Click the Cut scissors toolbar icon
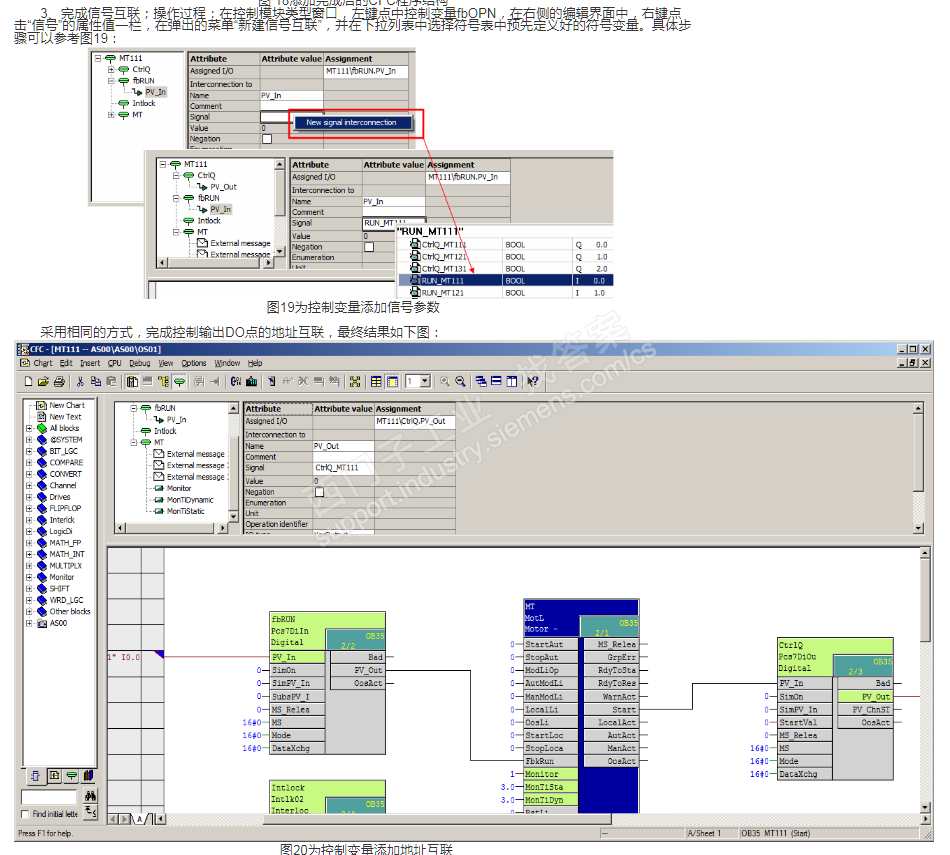The image size is (950, 855). [x=80, y=382]
